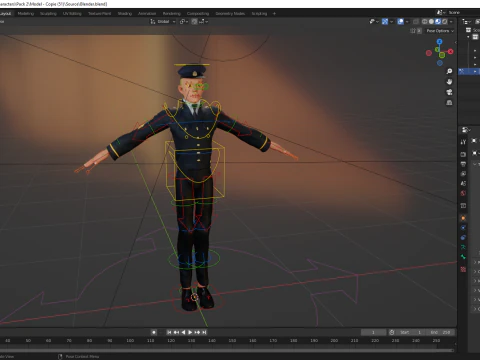480x360 pixels.
Task: Open the shading options dropdown arrow
Action: (451, 22)
